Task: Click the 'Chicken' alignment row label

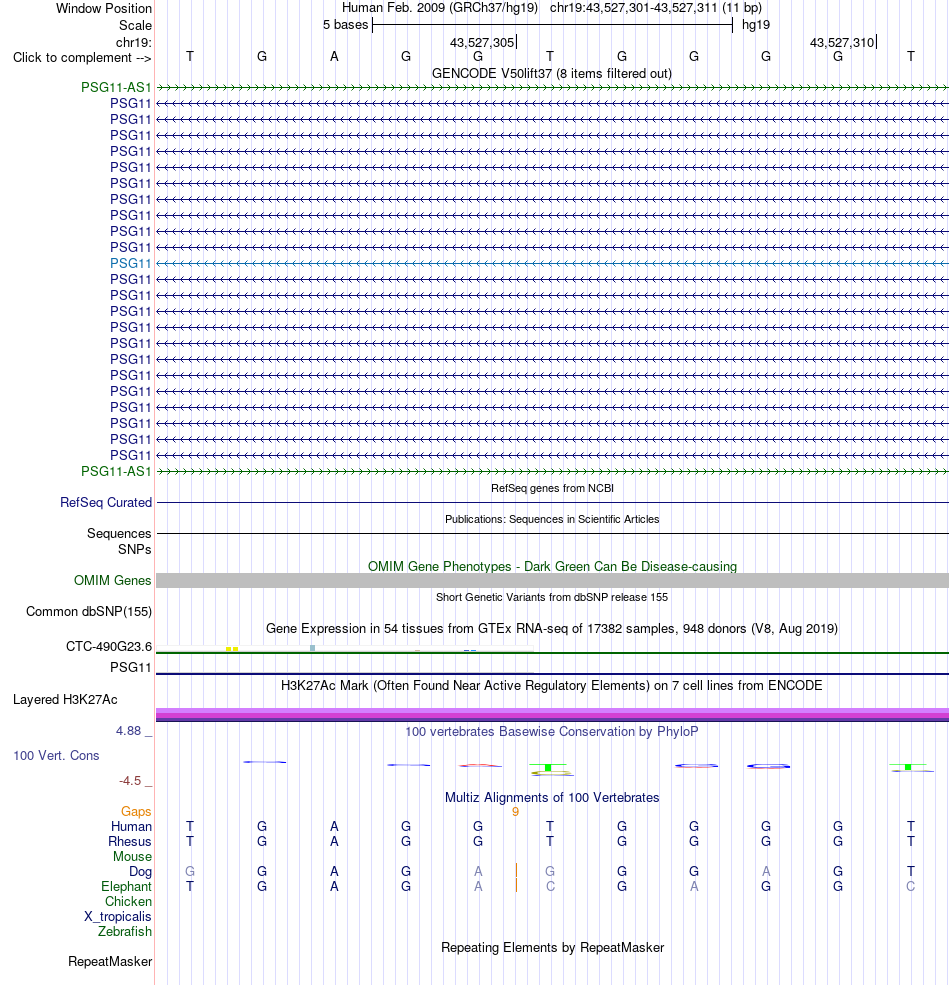Action: (128, 901)
